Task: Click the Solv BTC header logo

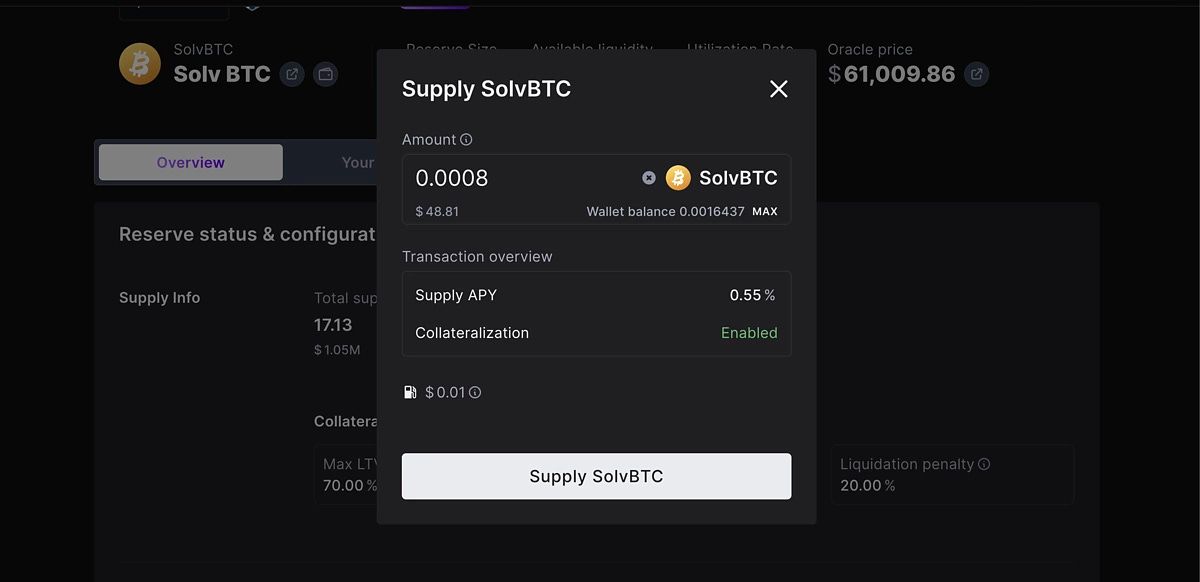Action: tap(140, 63)
